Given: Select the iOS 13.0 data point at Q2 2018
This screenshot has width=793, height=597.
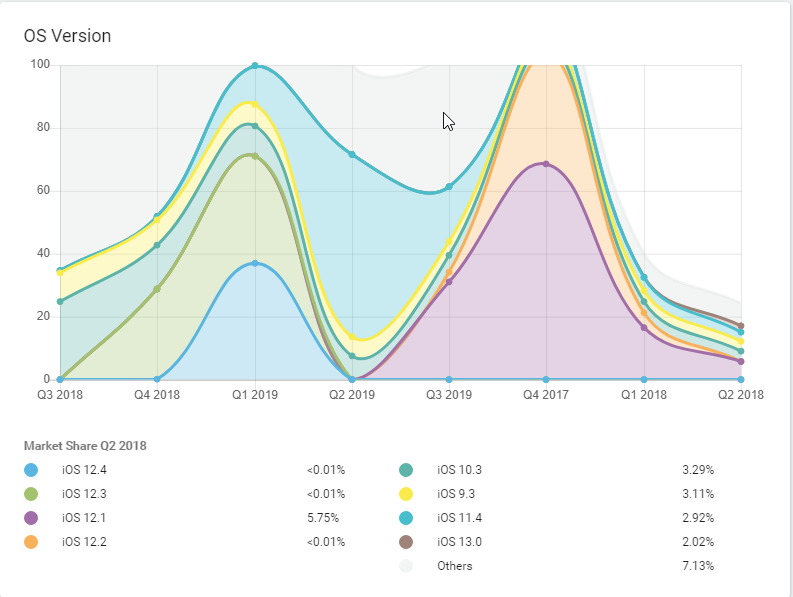Looking at the screenshot, I should 740,326.
